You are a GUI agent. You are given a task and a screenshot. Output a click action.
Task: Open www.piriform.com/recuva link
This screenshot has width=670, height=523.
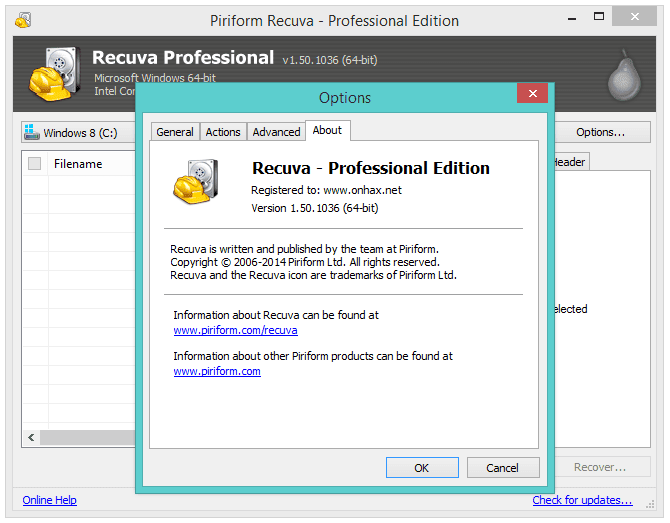pos(235,330)
